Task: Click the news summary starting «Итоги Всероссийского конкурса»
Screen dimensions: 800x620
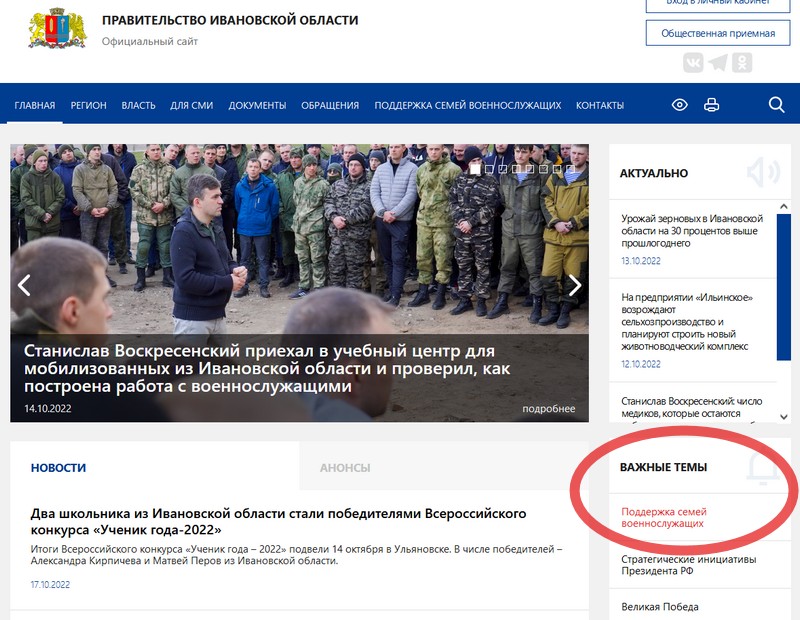Action: click(x=296, y=555)
